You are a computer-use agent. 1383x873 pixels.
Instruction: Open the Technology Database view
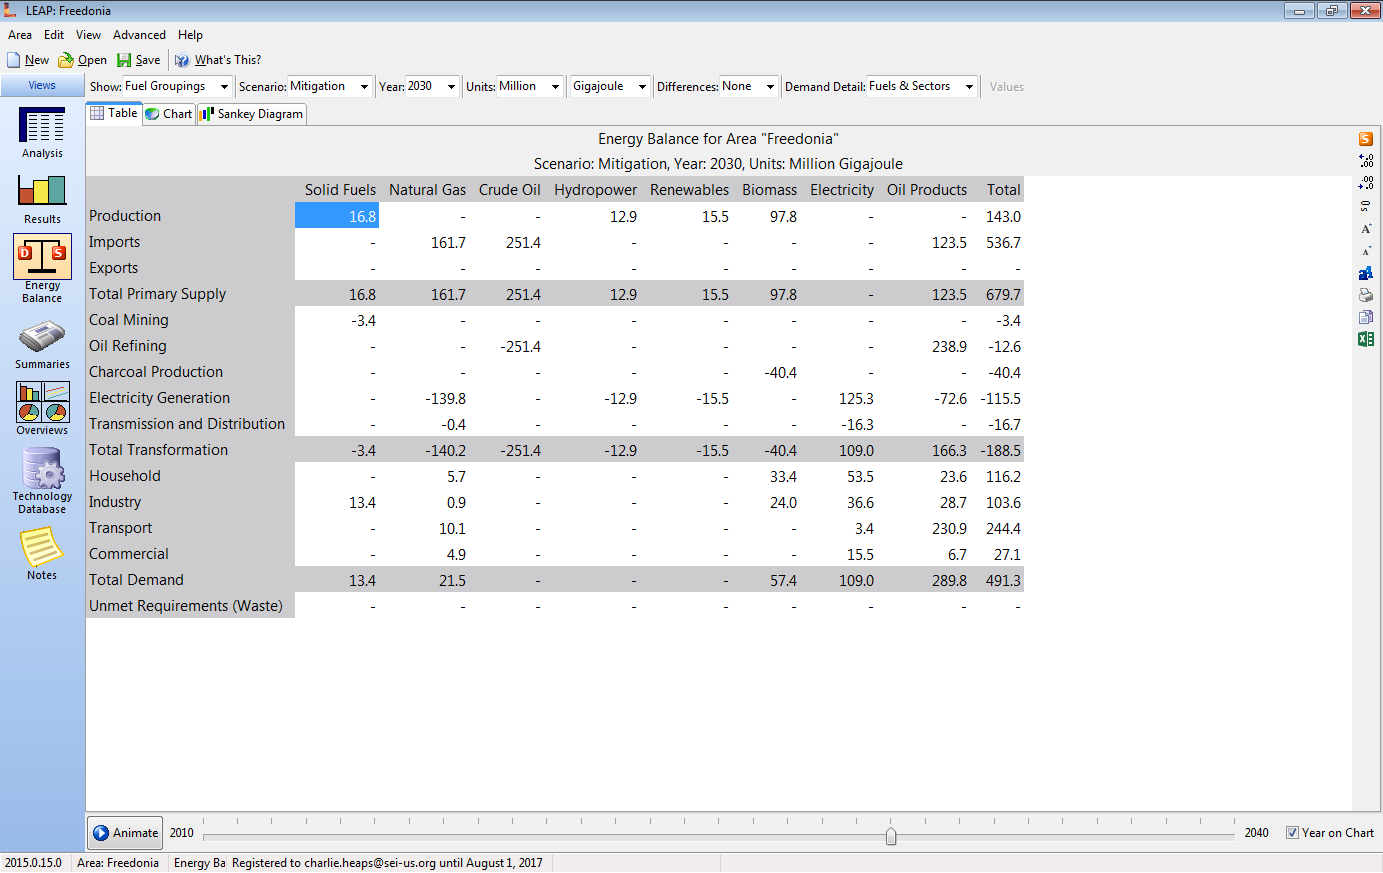[42, 481]
